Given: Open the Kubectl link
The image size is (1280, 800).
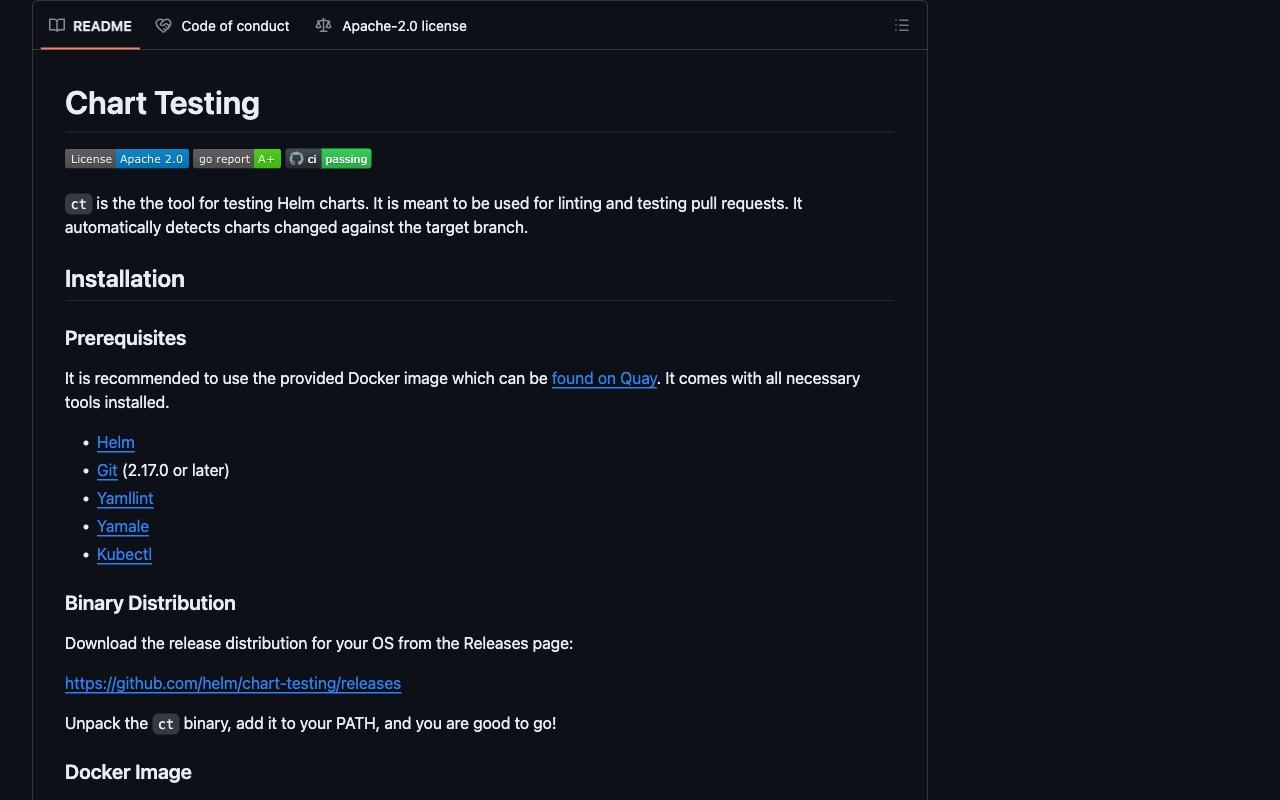Looking at the screenshot, I should point(124,554).
